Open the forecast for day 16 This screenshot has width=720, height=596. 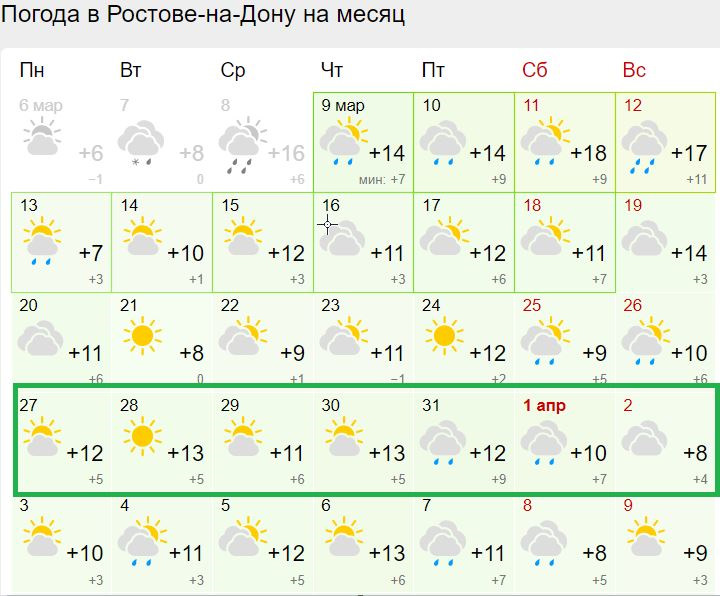[362, 240]
